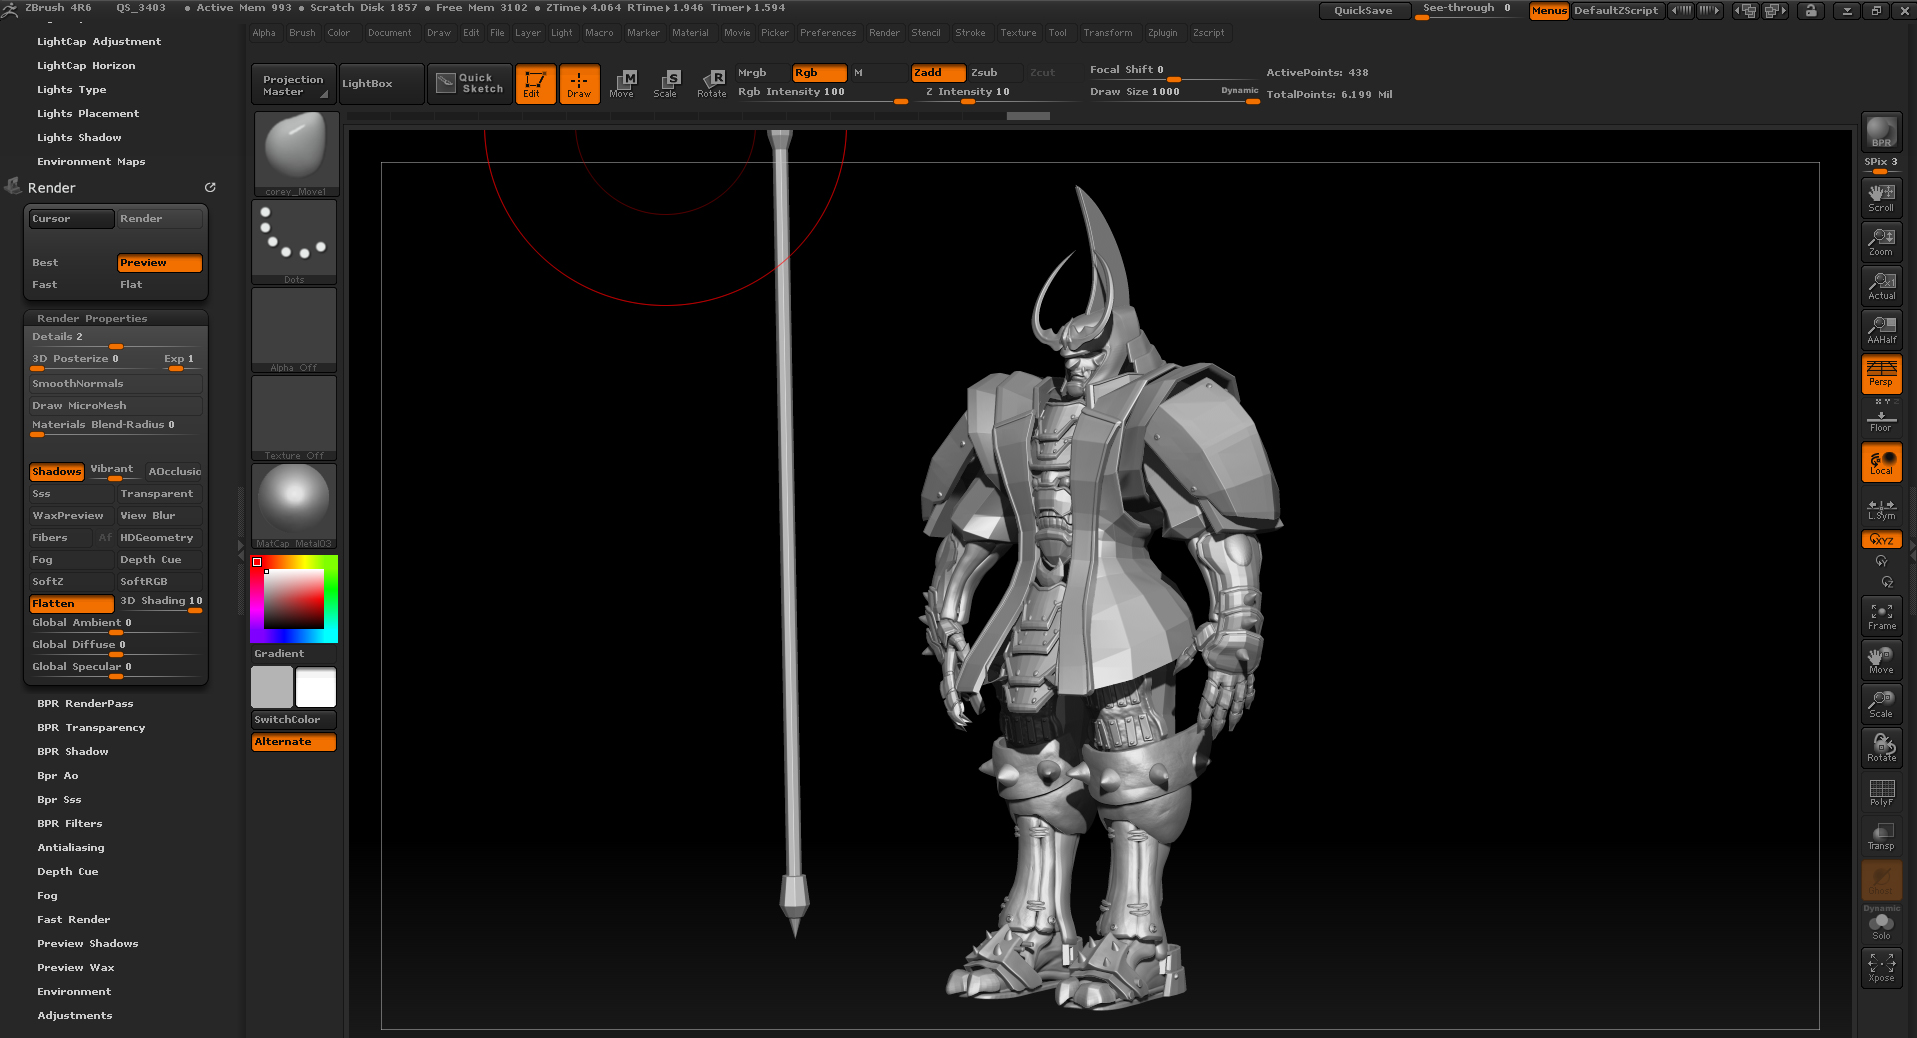Expand Antialiasing section
Screen dimensions: 1917x1038
point(71,848)
